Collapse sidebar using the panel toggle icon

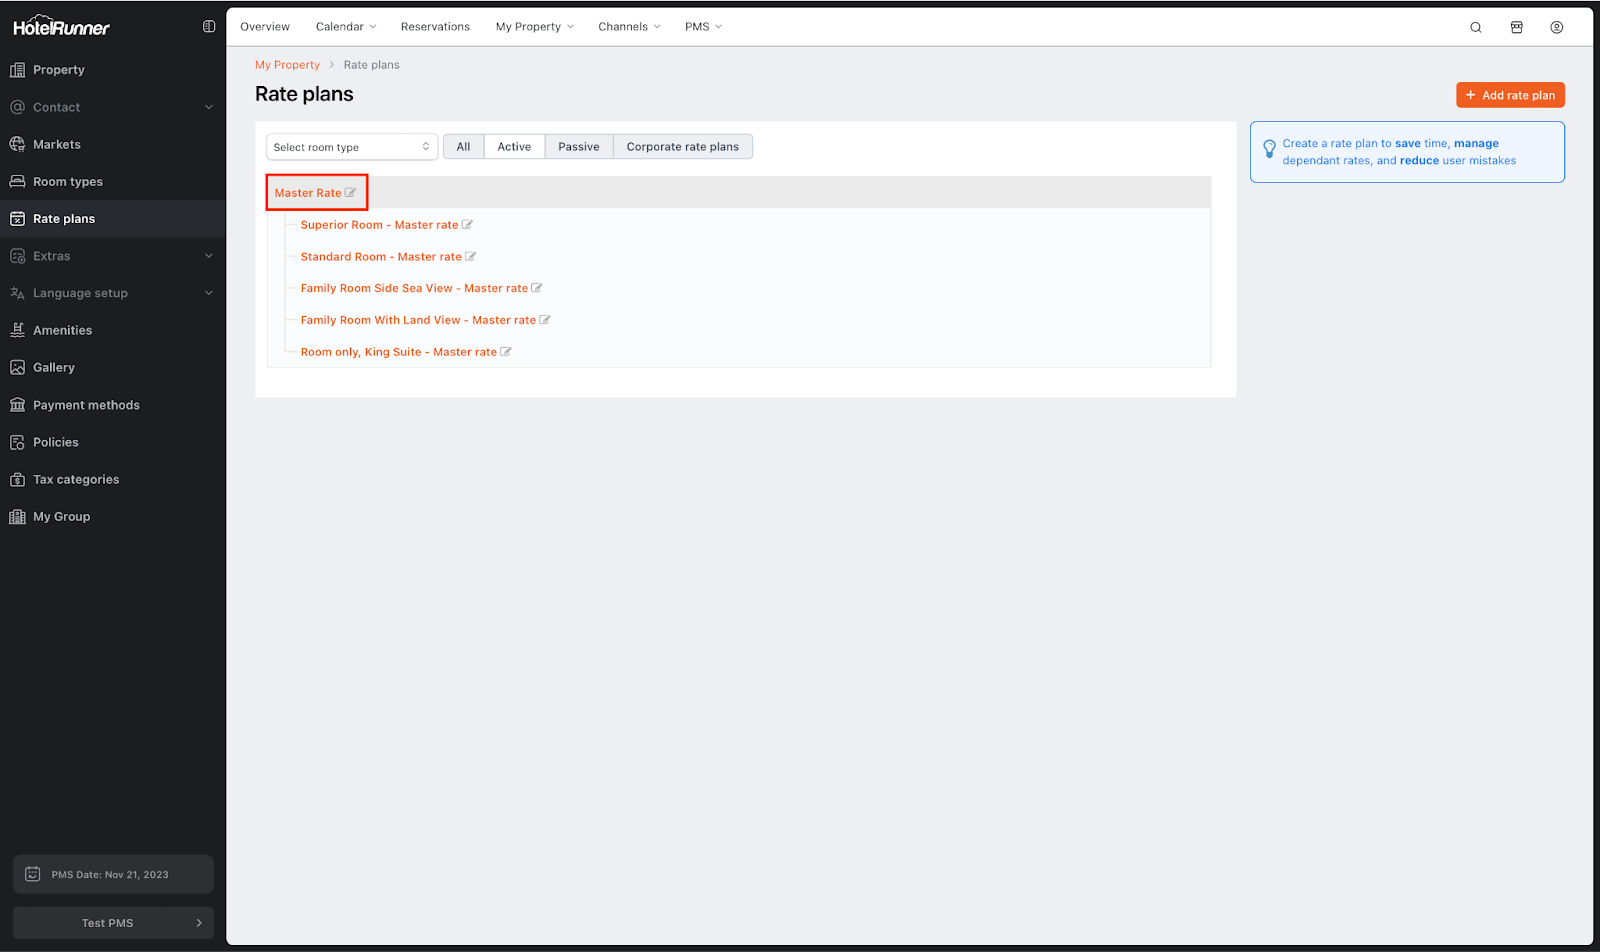tap(209, 27)
